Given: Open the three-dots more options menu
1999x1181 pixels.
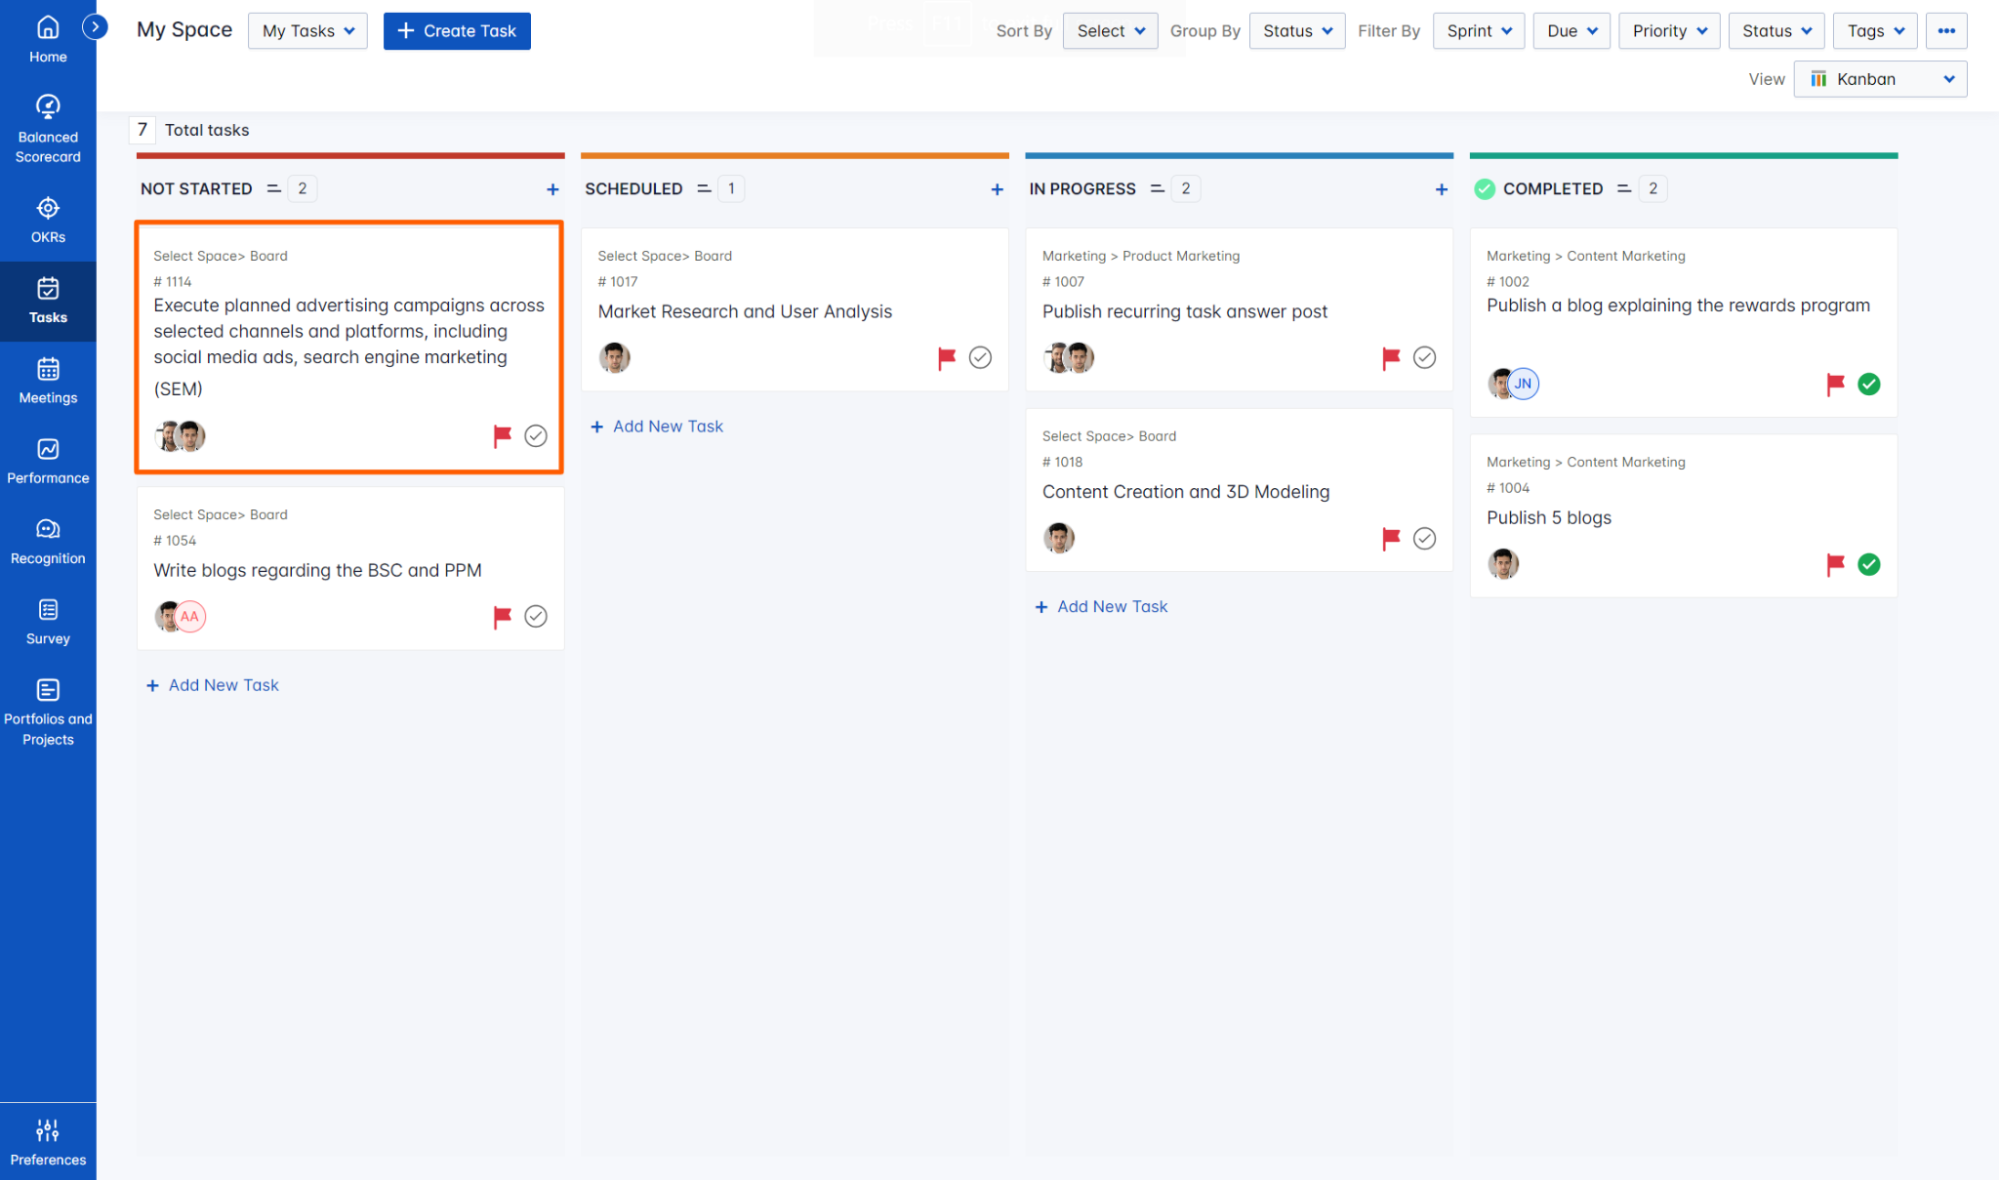Looking at the screenshot, I should pos(1946,31).
